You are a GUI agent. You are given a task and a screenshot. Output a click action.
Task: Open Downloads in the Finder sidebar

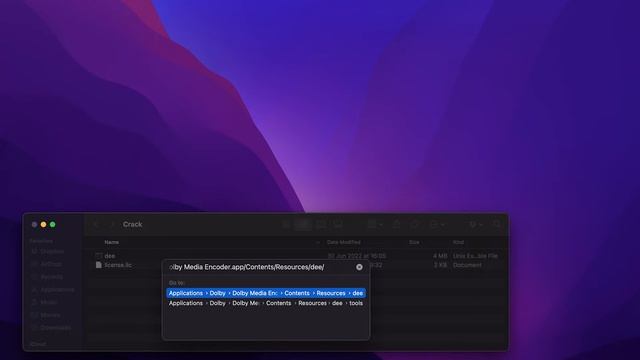coord(51,327)
